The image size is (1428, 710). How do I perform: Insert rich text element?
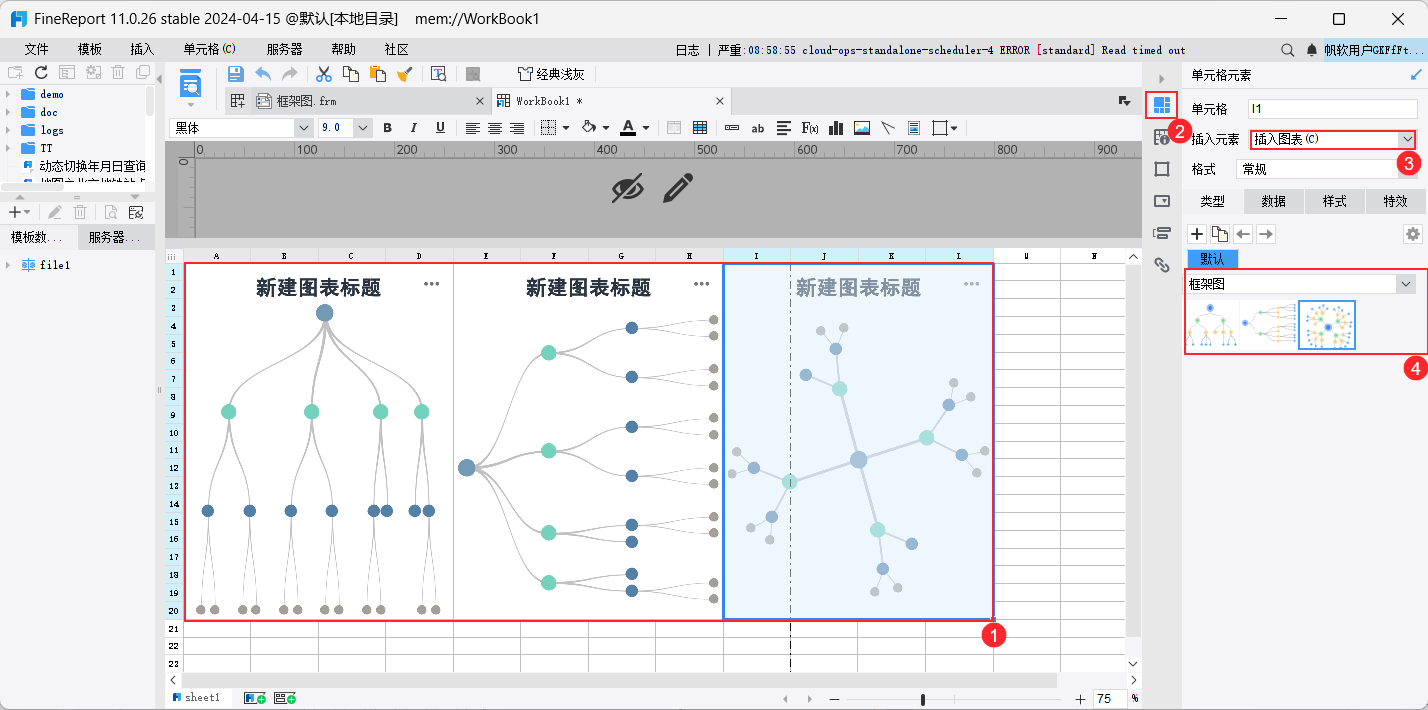(784, 128)
